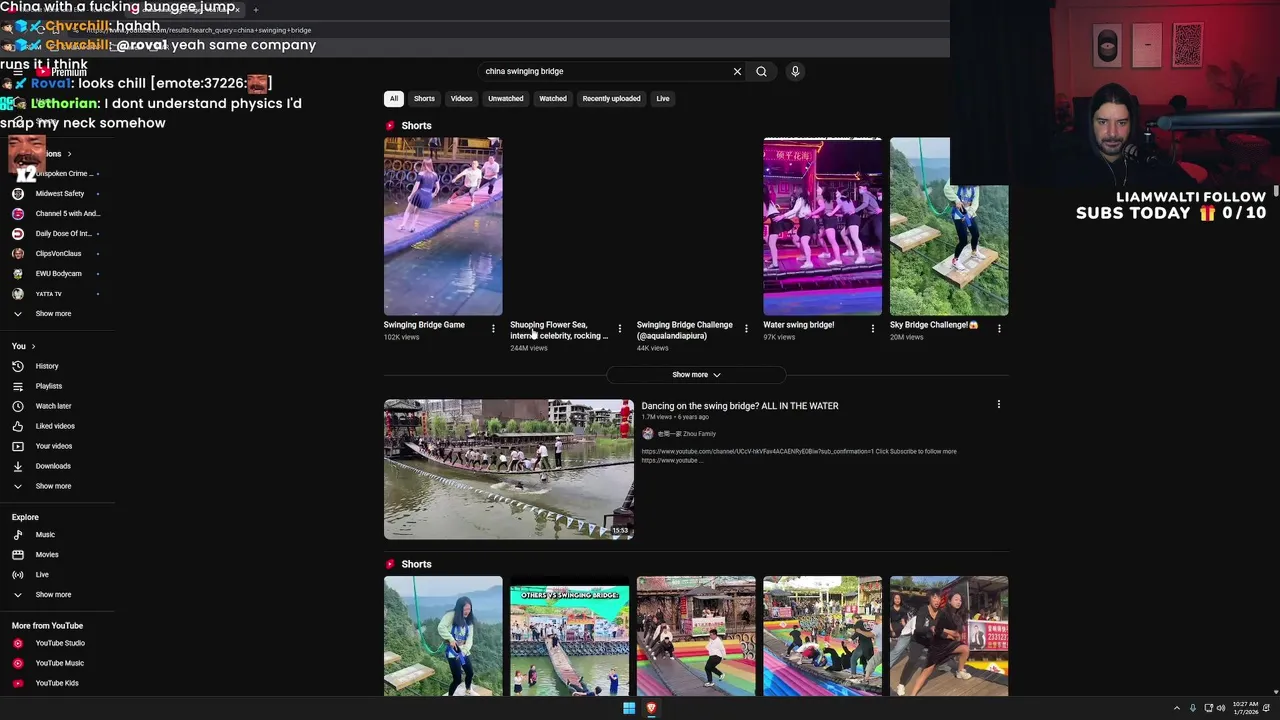
Task: Open Channel 5 with And... subscription
Action: point(68,214)
